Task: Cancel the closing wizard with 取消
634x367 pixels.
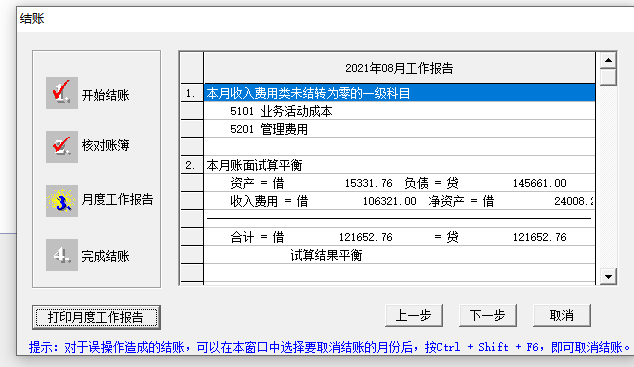Action: (x=562, y=316)
